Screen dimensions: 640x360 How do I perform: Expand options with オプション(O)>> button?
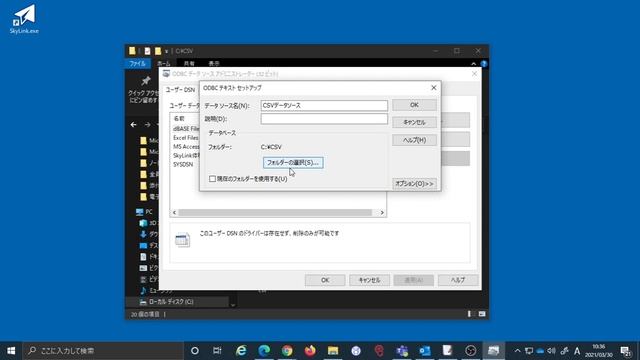[414, 184]
